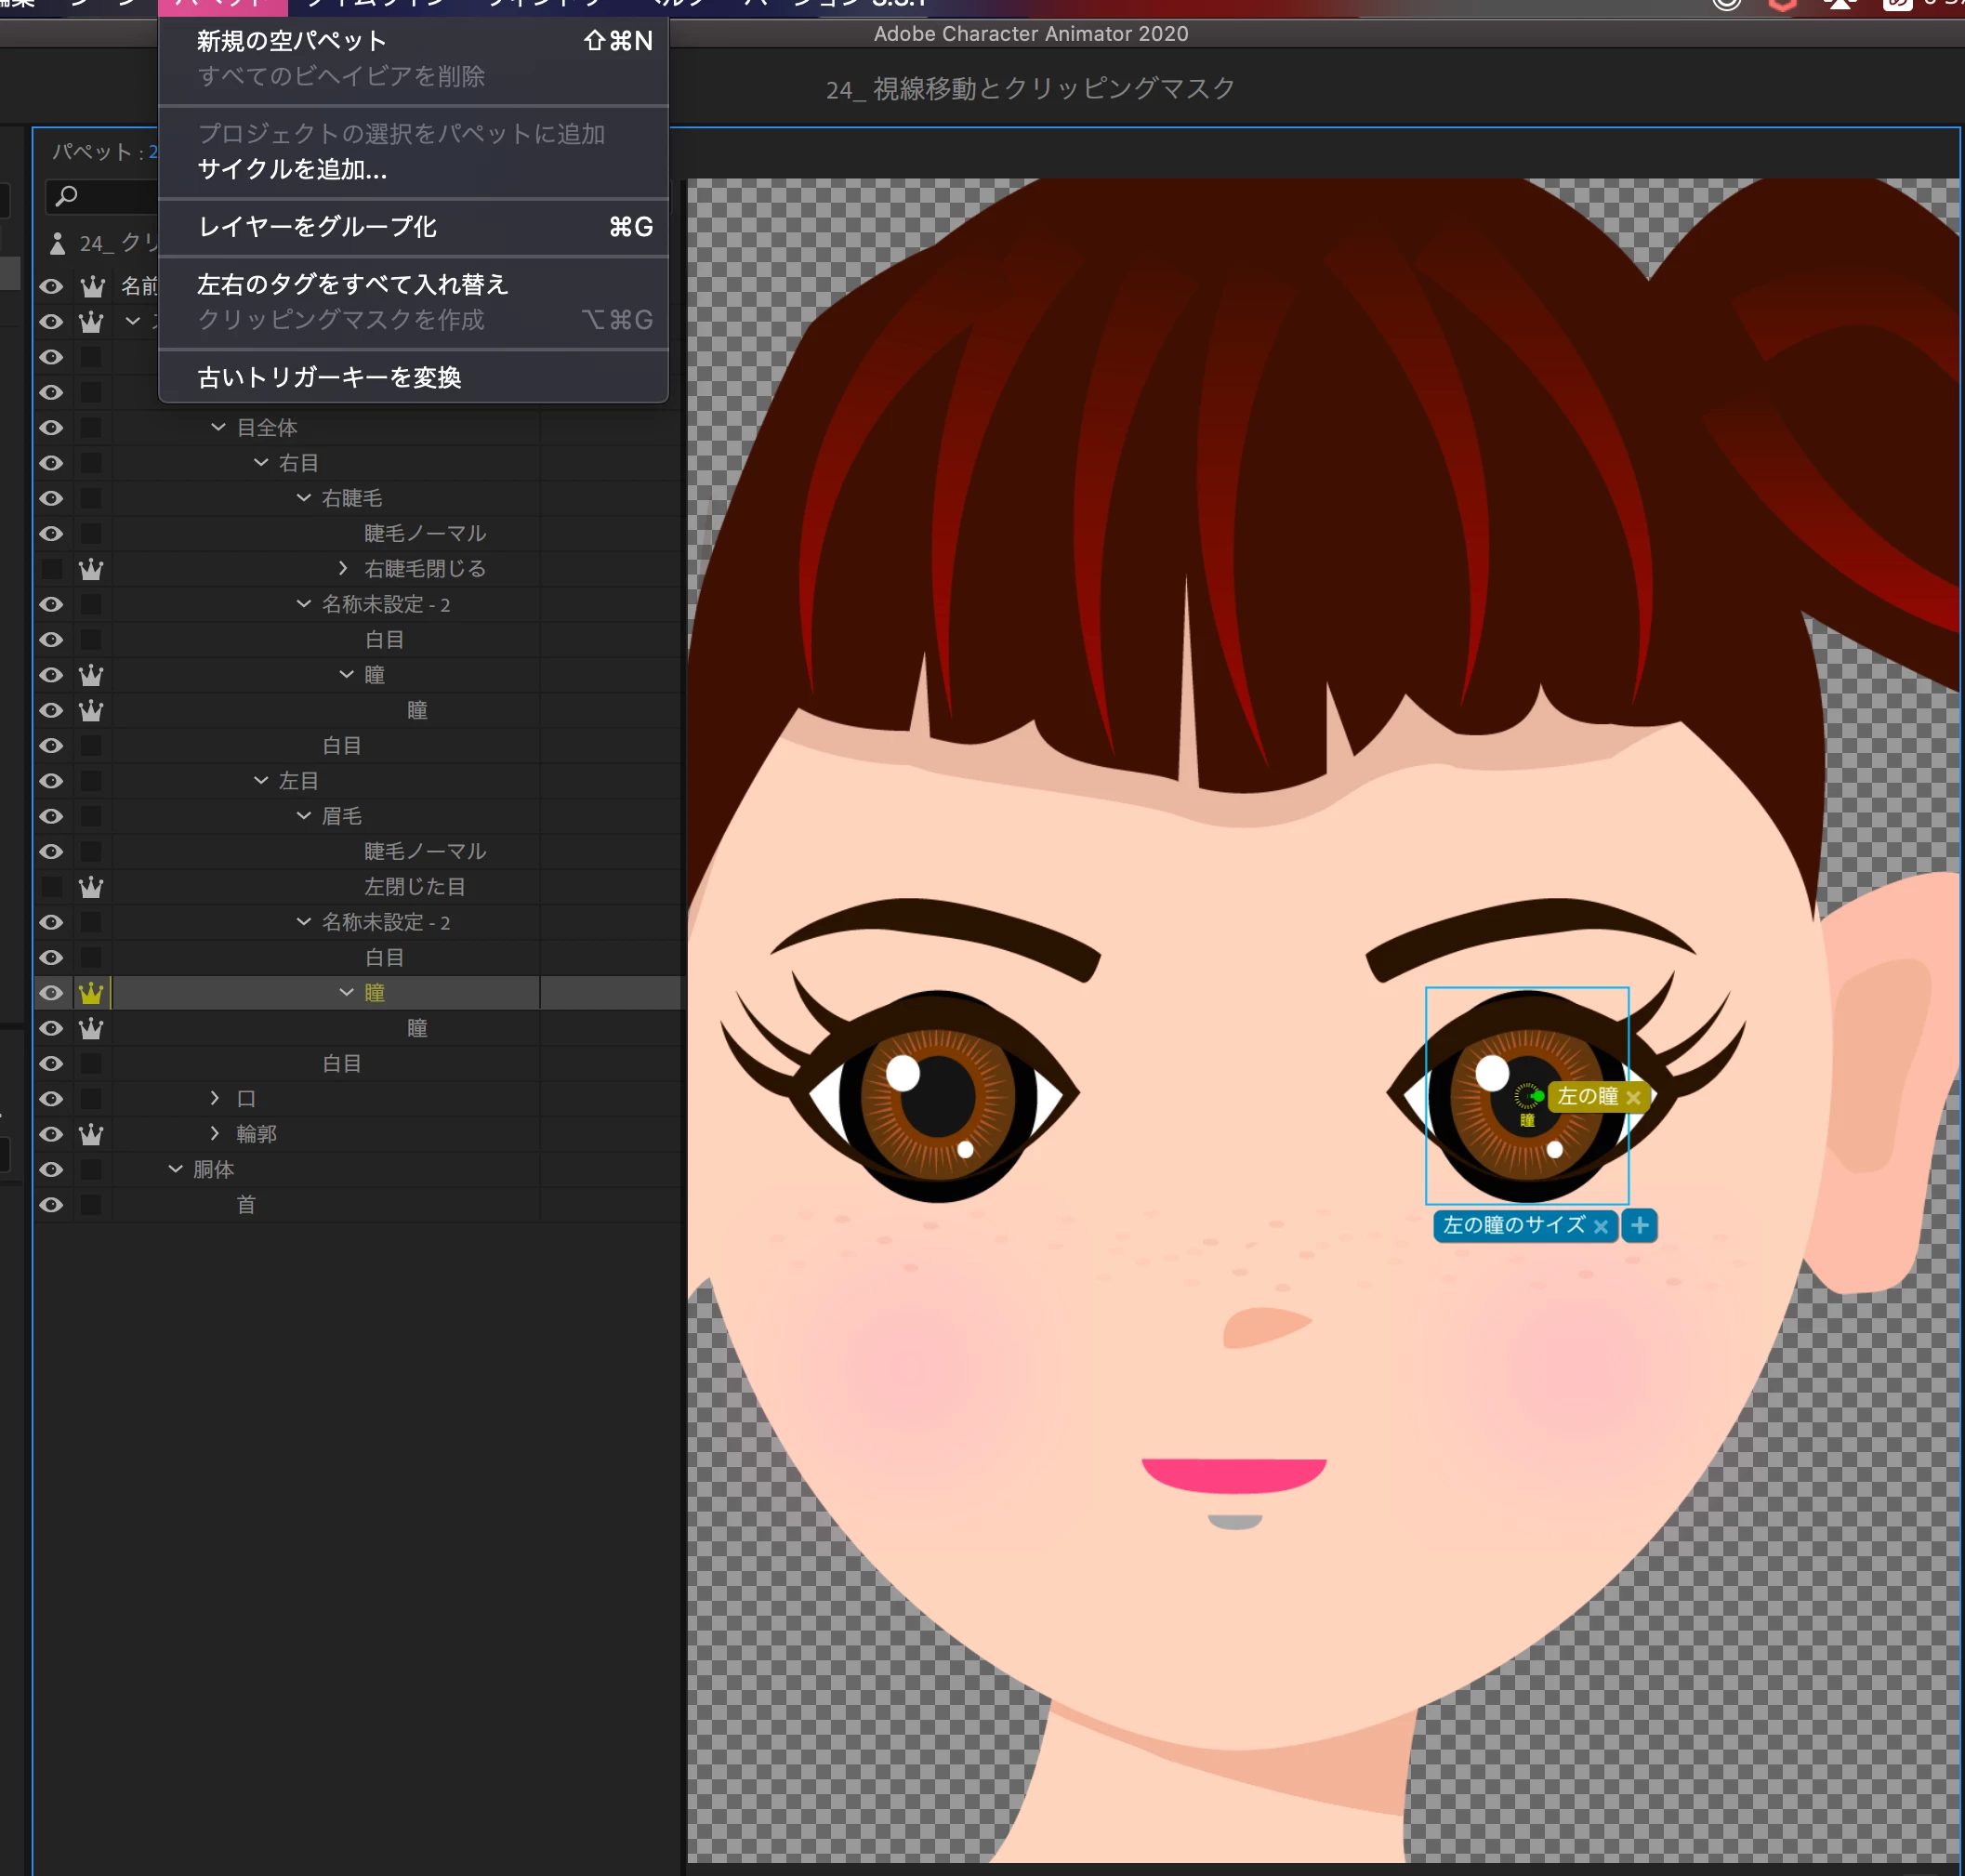The height and width of the screenshot is (1876, 1965).
Task: Choose サイクルを追加... menu item
Action: point(292,169)
